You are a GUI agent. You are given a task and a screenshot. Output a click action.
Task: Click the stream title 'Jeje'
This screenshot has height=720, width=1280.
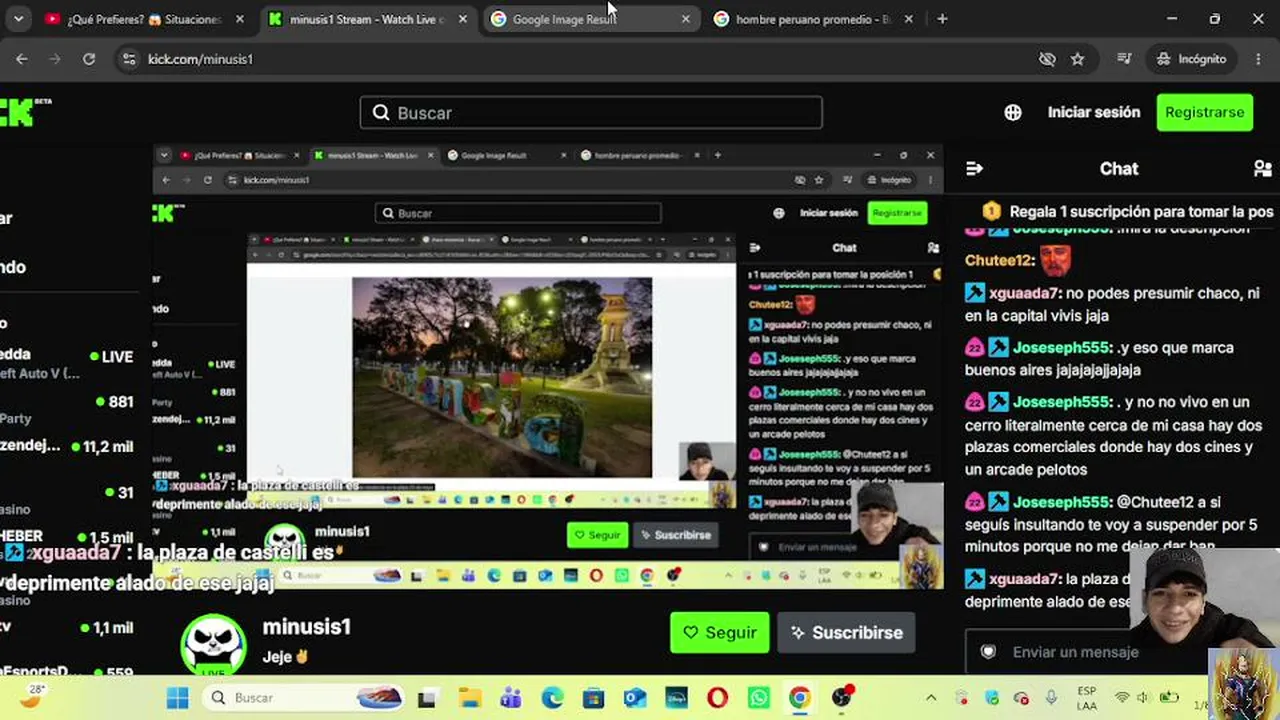pos(279,657)
